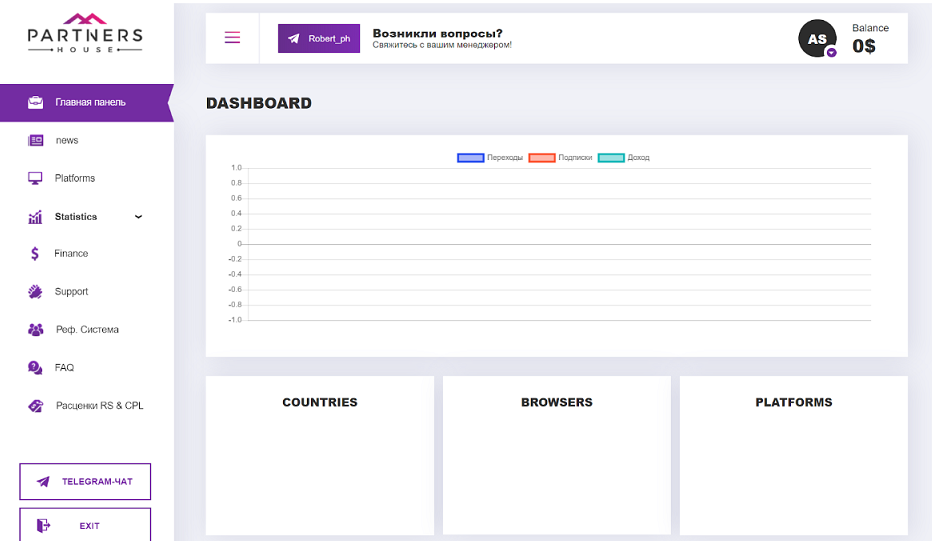Expand the Statistics submenu chevron

pyautogui.click(x=138, y=217)
